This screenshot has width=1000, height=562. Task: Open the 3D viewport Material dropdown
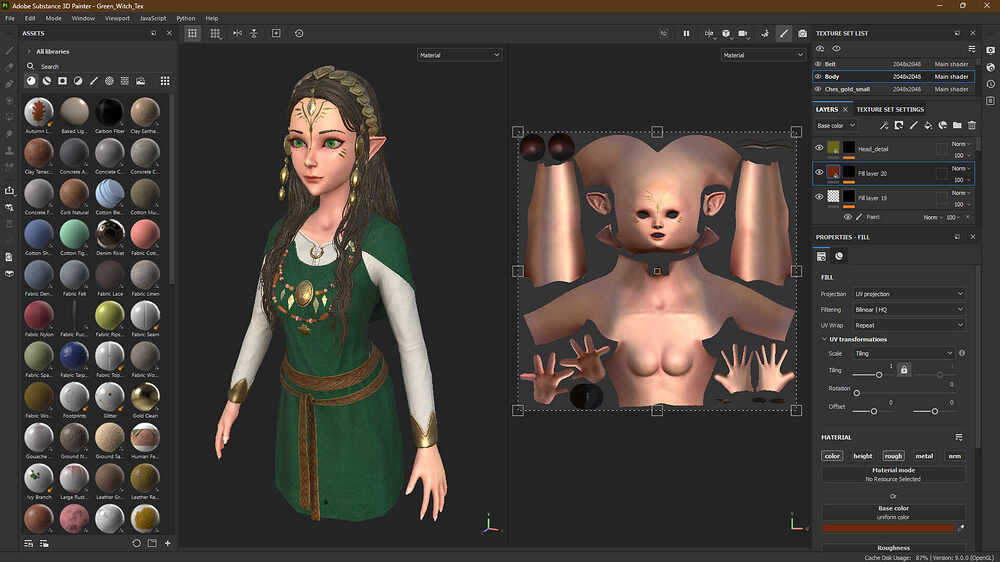pos(459,55)
